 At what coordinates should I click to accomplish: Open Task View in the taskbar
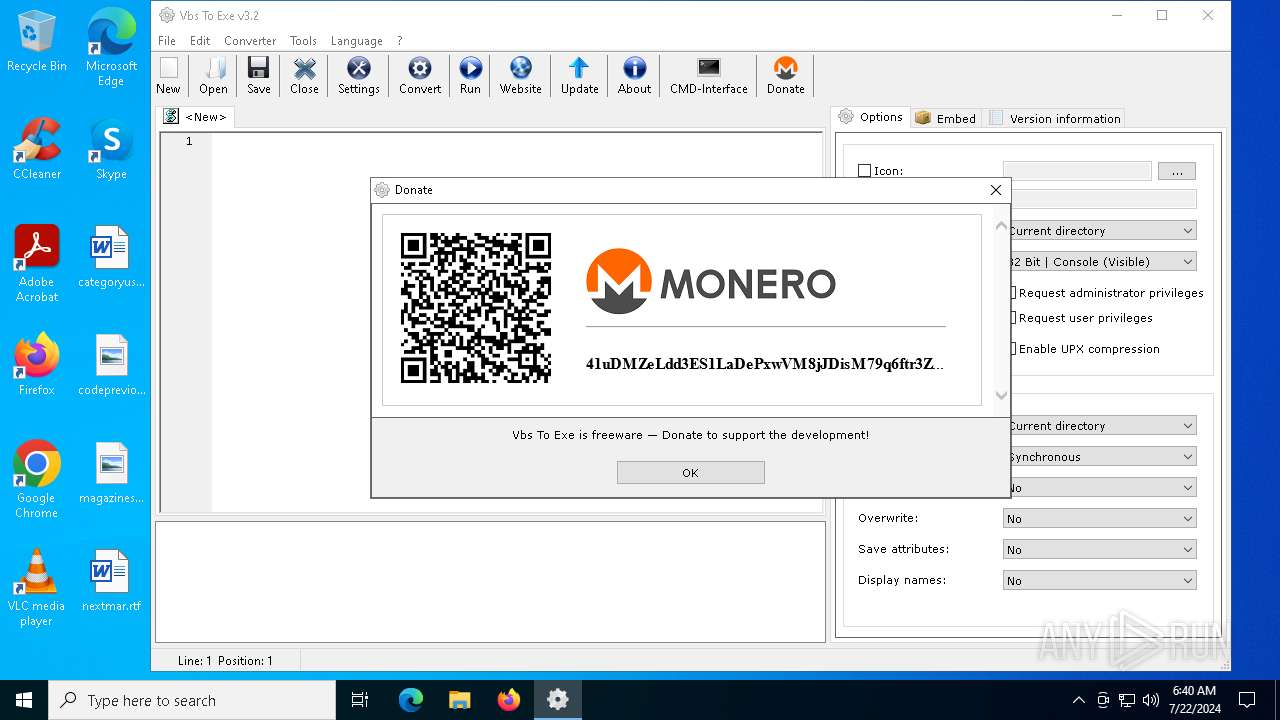click(x=360, y=700)
